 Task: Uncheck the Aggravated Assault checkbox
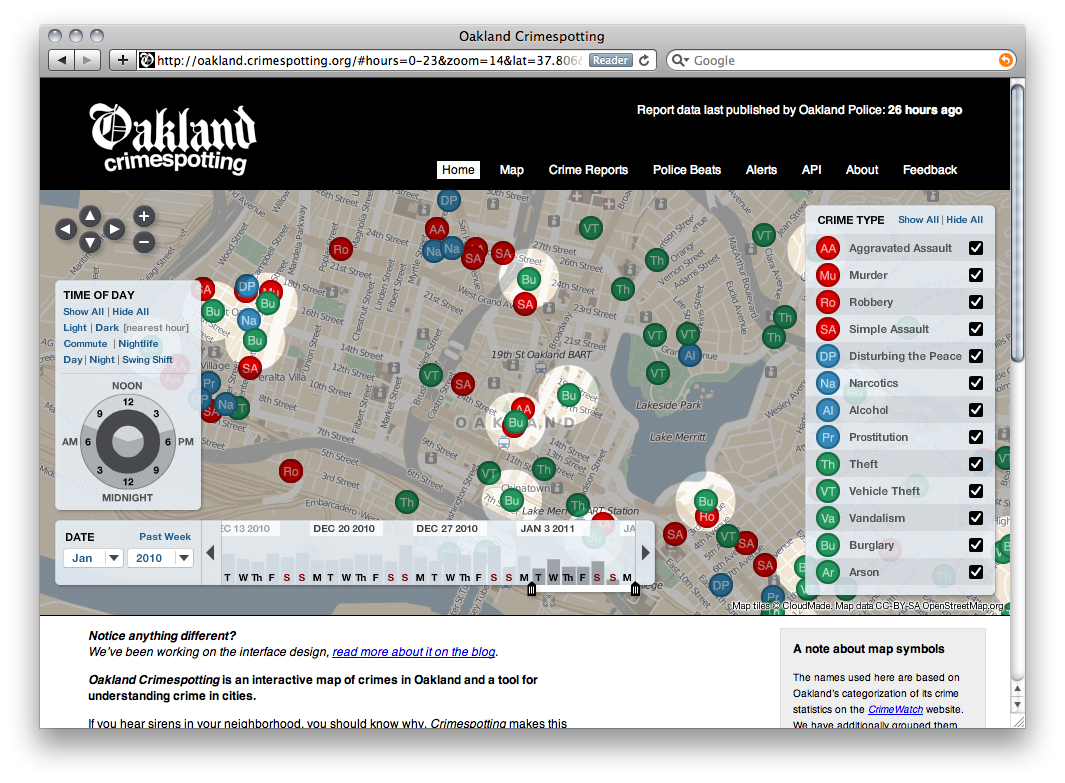(975, 248)
